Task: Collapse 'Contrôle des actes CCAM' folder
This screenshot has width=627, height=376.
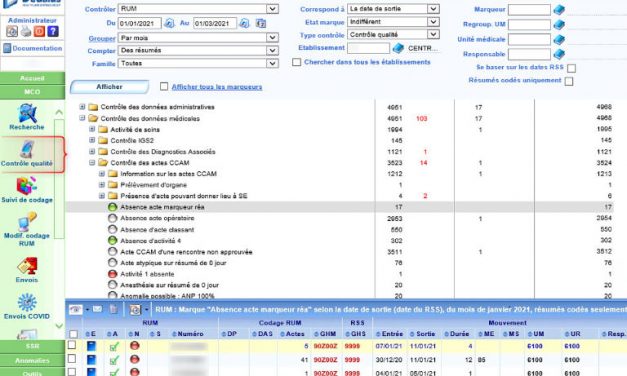Action: (92, 162)
